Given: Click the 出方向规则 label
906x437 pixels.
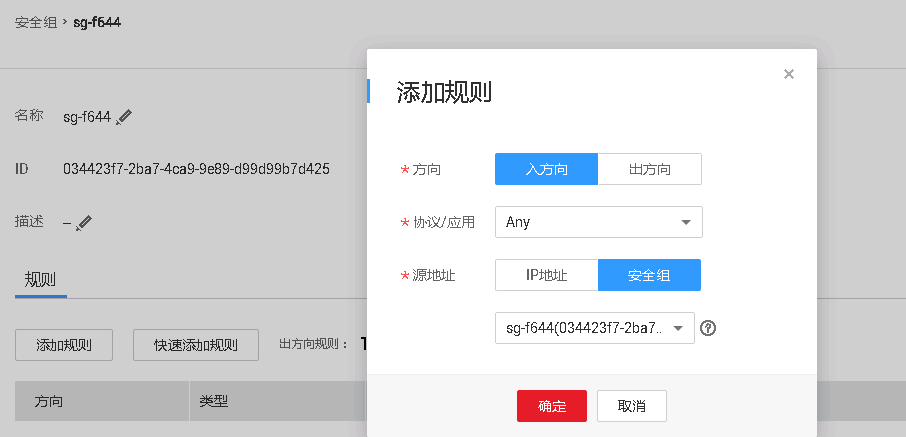Looking at the screenshot, I should [x=314, y=345].
